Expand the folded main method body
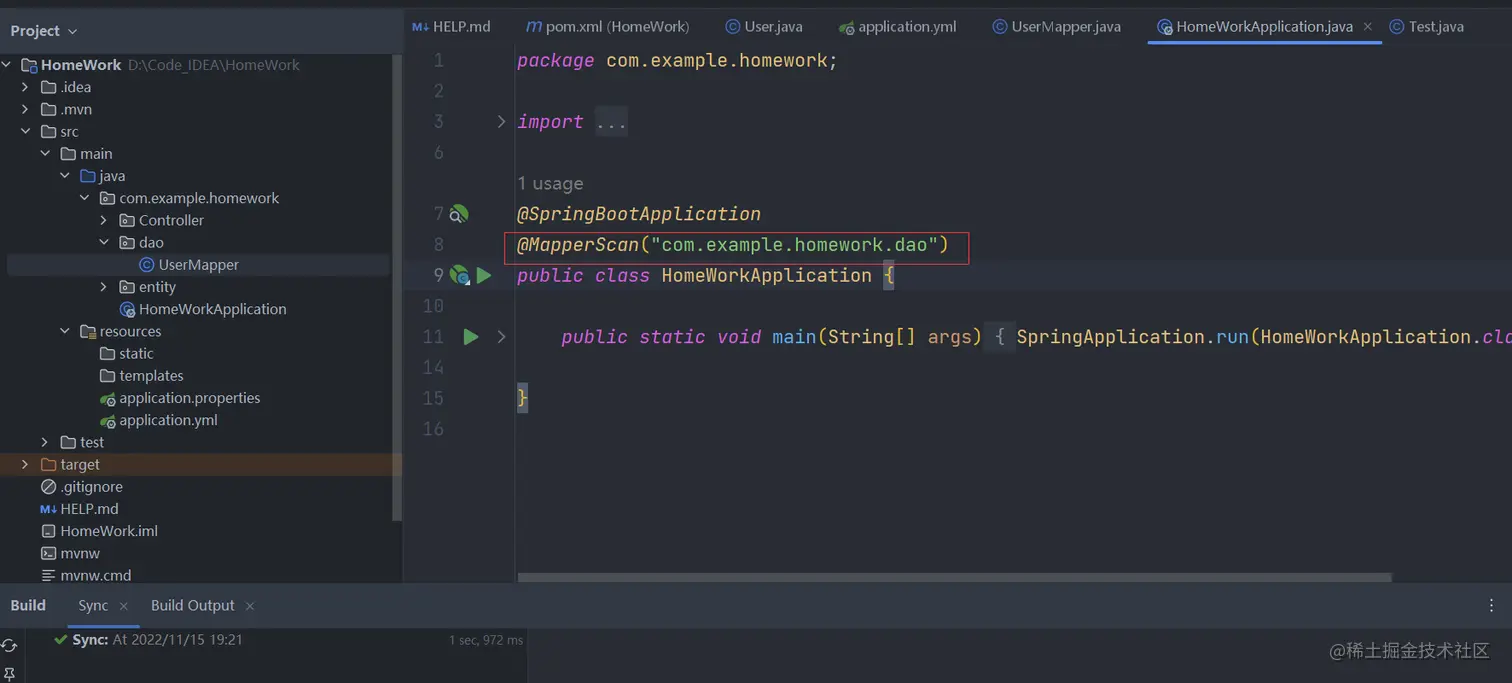Image resolution: width=1512 pixels, height=683 pixels. (x=501, y=337)
